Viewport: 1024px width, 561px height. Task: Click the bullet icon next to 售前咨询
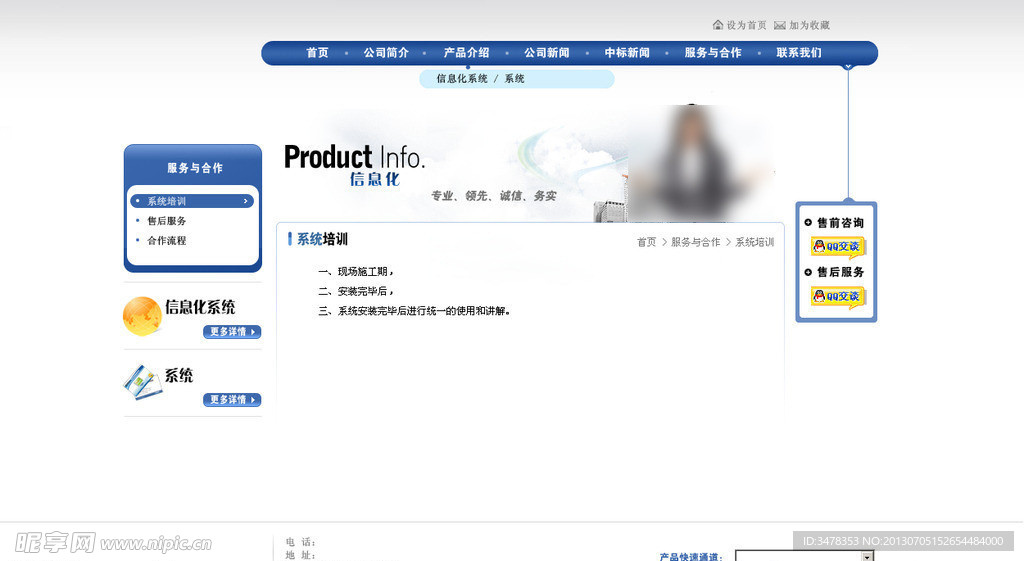point(808,223)
